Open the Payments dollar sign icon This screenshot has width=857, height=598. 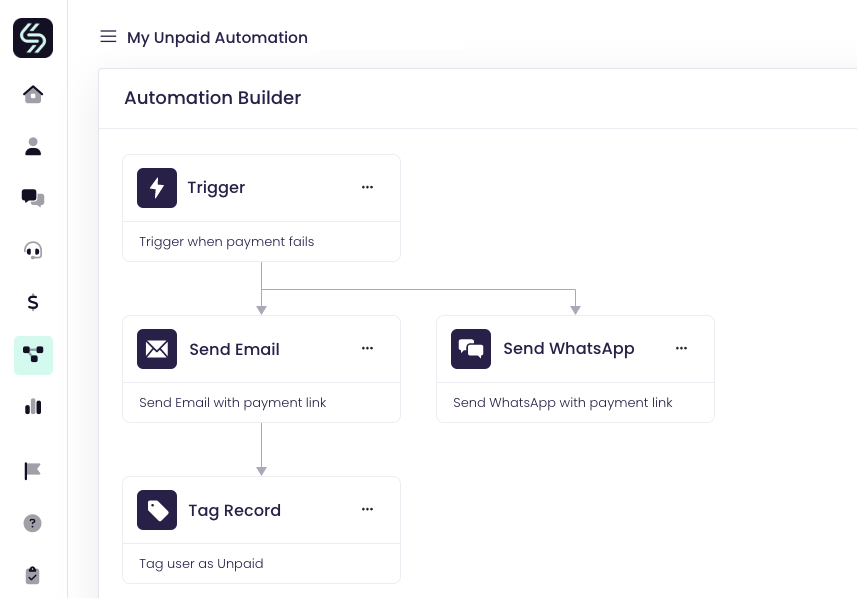click(33, 302)
